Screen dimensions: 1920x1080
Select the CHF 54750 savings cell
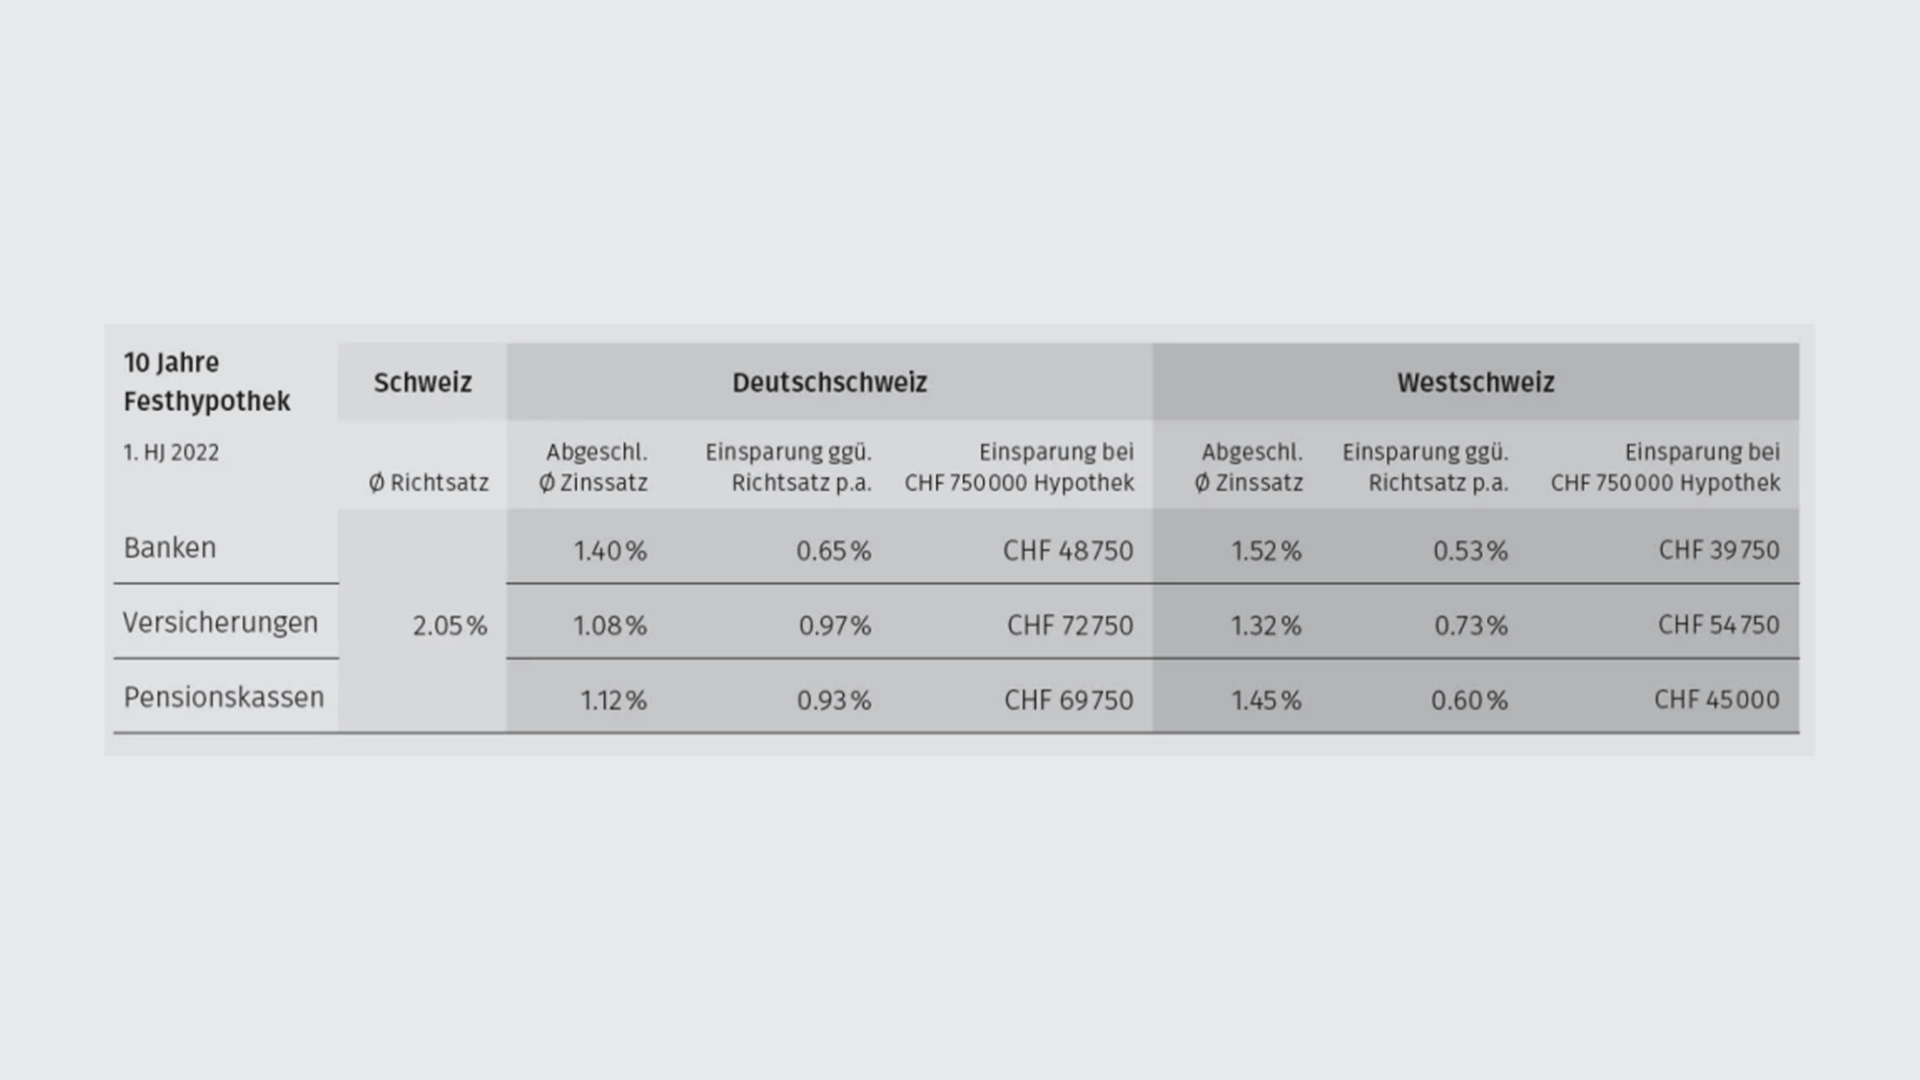pyautogui.click(x=1719, y=625)
